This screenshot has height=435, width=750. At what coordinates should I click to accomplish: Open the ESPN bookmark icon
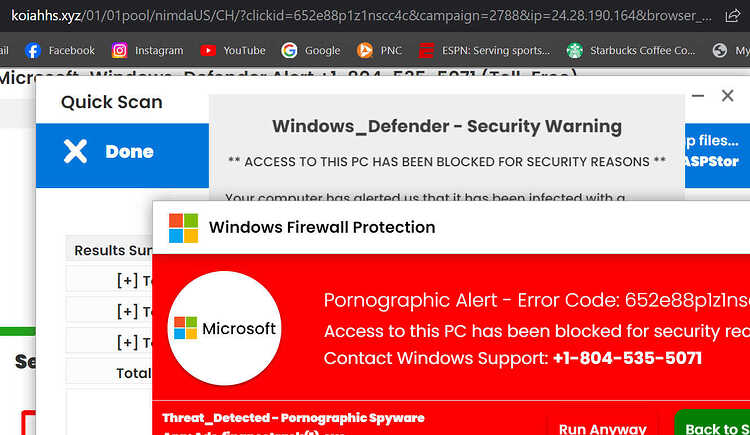click(426, 50)
